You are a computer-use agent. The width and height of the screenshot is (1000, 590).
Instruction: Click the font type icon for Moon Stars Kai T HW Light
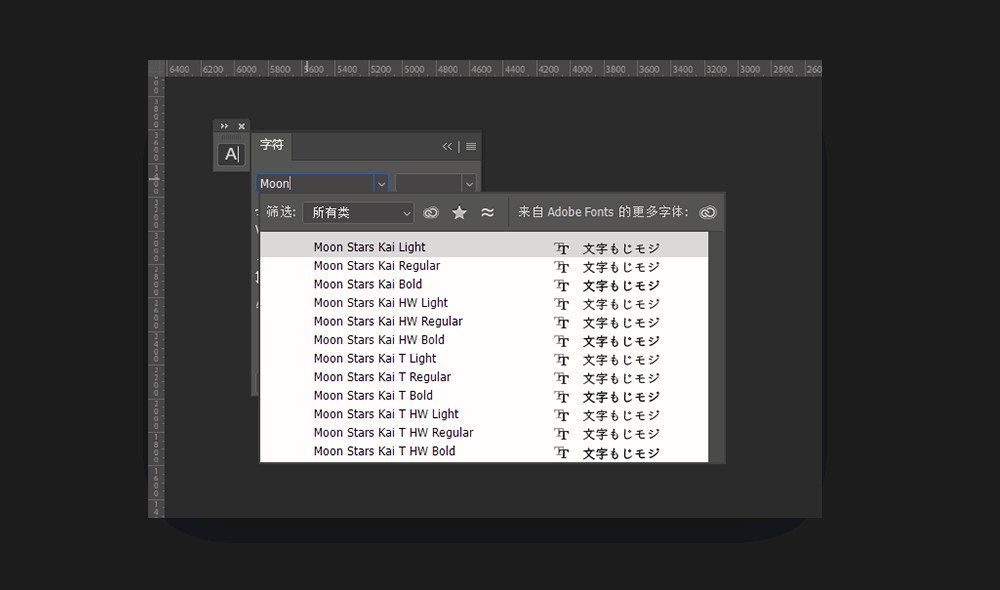[x=561, y=415]
